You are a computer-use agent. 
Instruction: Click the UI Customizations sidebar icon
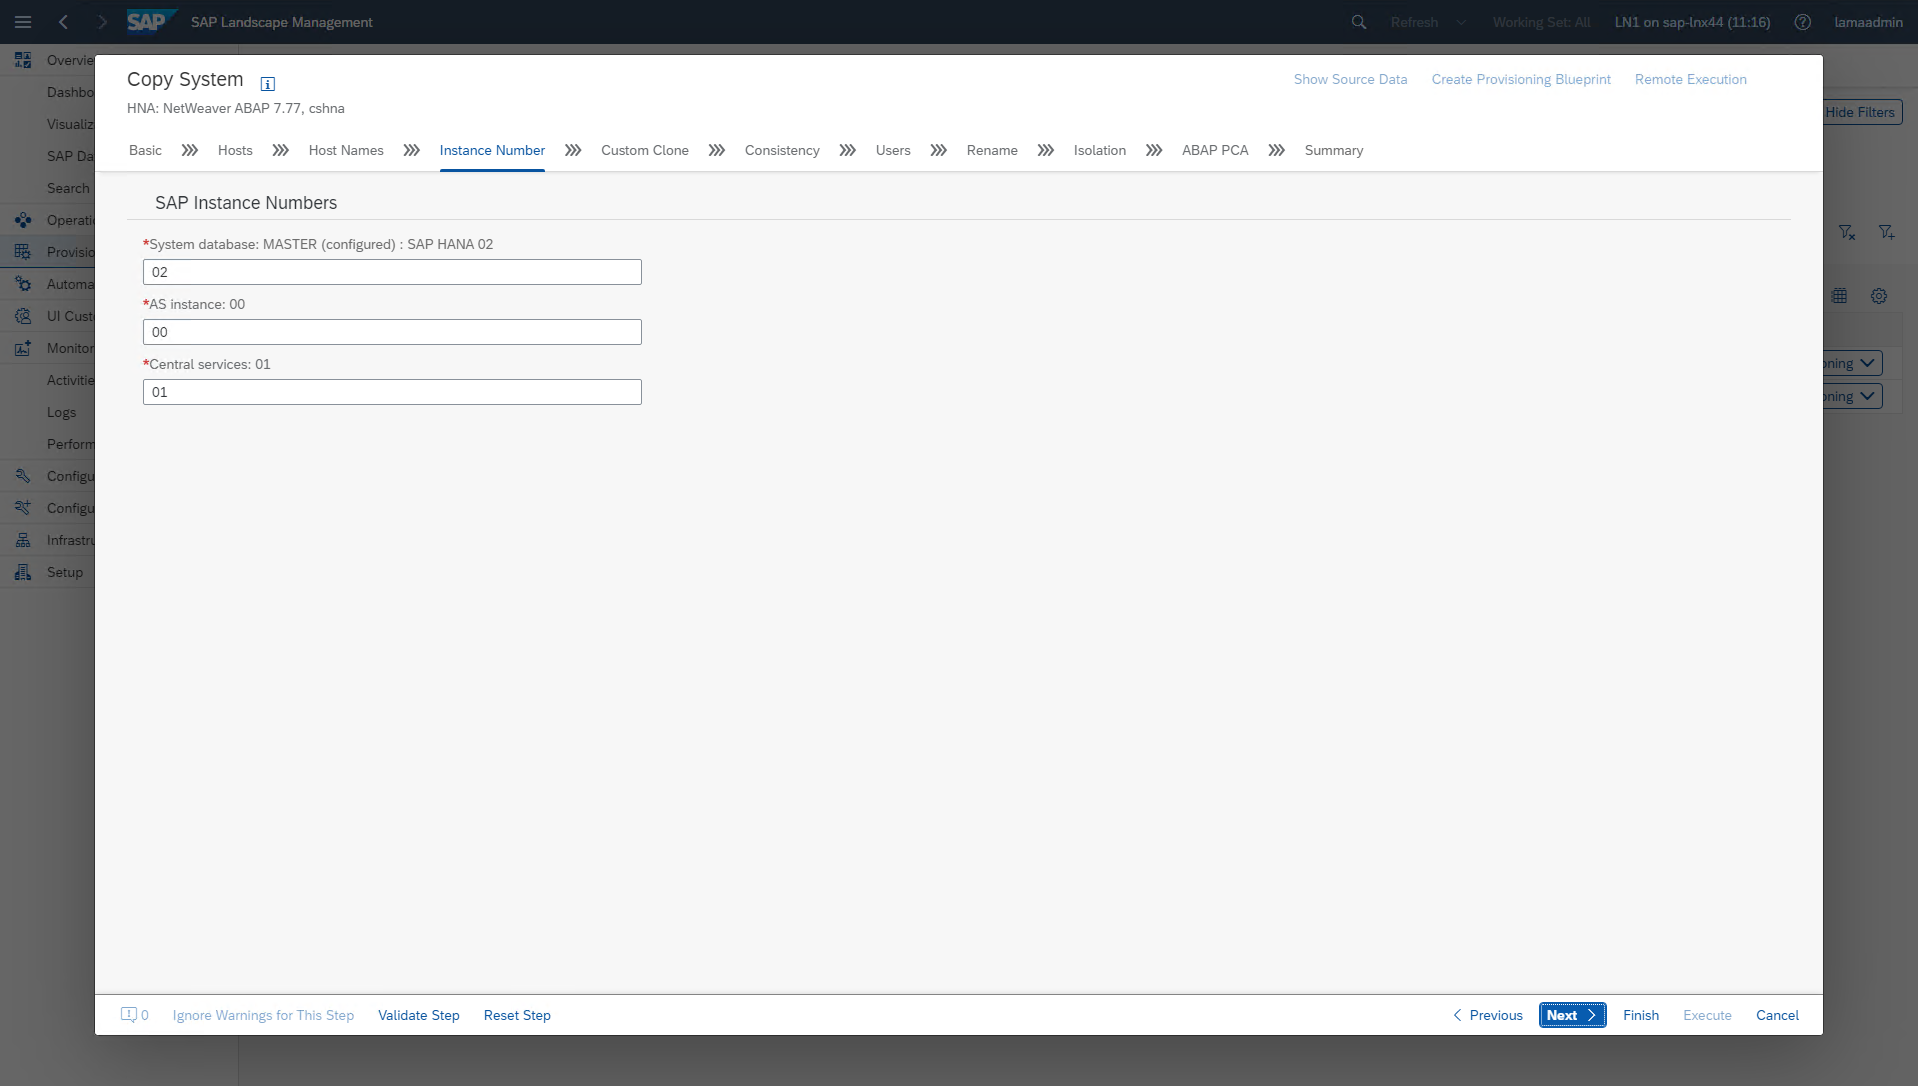[x=23, y=316]
